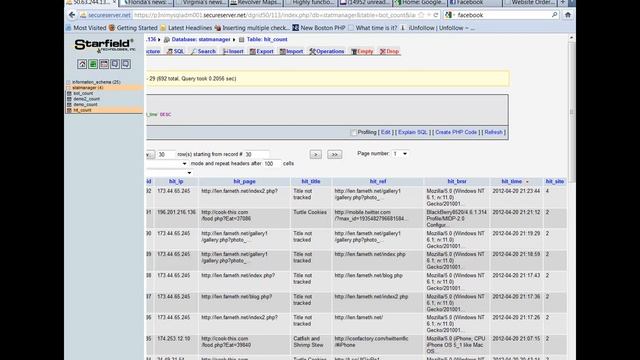The width and height of the screenshot is (640, 360).
Task: Click the browser back arrow button
Action: pyautogui.click(x=72, y=15)
